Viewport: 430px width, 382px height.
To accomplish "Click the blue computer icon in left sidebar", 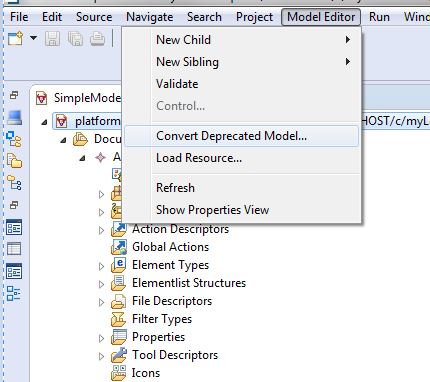I will tap(14, 117).
